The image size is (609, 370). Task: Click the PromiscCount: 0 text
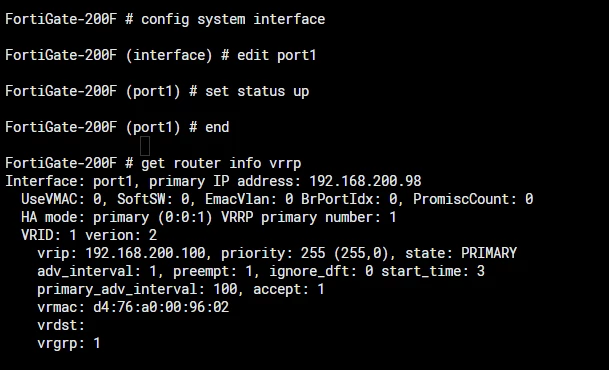coord(473,199)
